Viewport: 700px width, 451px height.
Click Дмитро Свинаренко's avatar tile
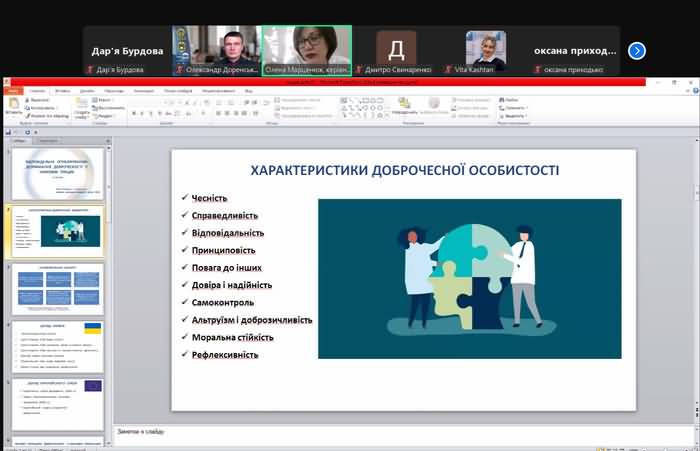pyautogui.click(x=397, y=48)
